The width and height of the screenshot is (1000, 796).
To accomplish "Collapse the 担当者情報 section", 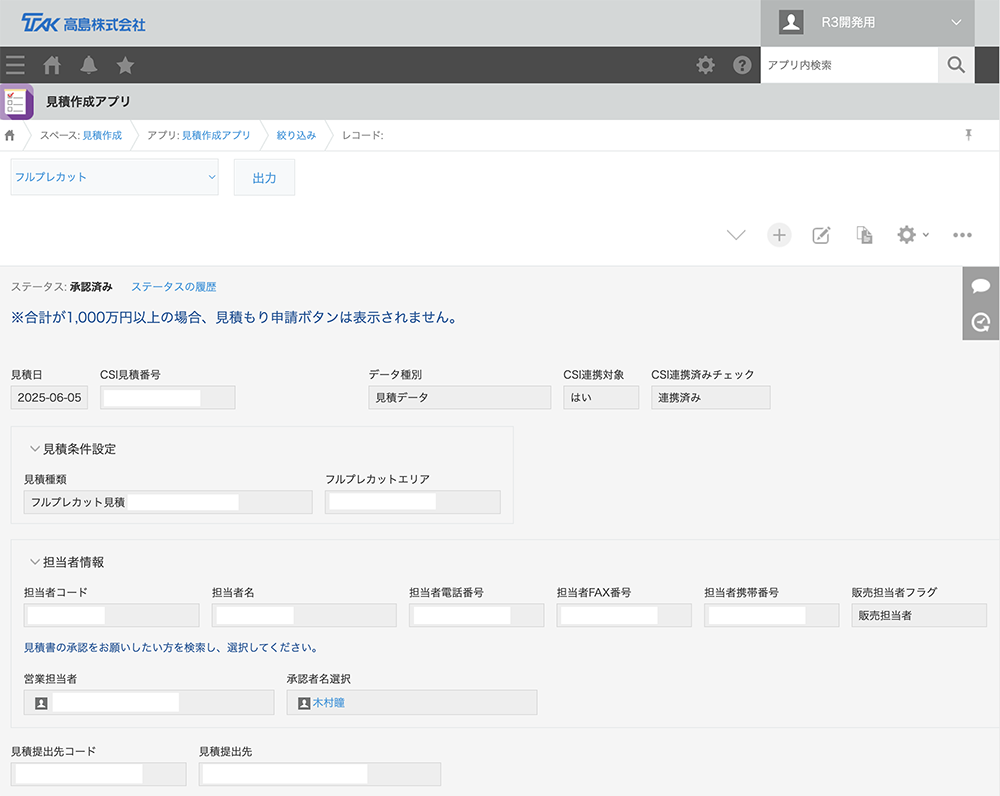I will point(34,562).
